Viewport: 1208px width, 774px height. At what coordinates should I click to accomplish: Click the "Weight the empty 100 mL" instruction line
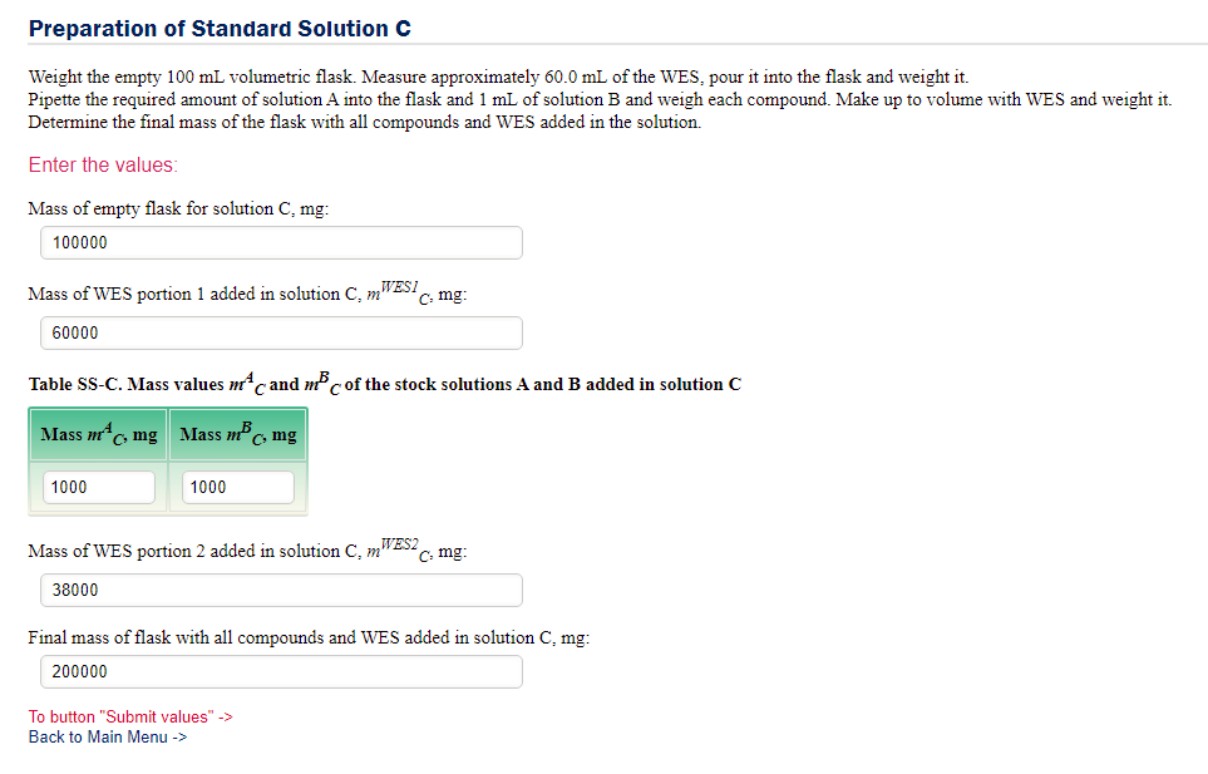pyautogui.click(x=498, y=77)
